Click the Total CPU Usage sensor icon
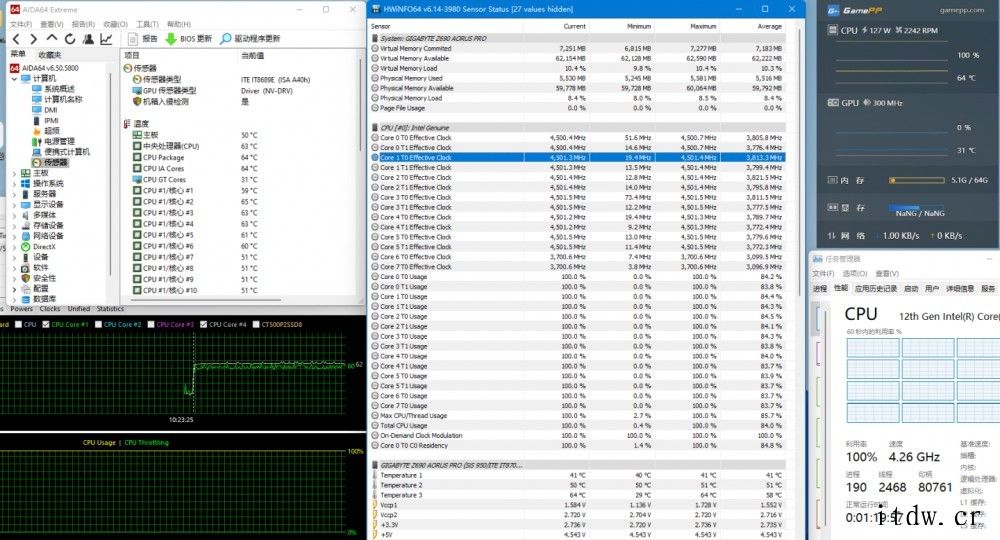This screenshot has width=1000, height=540. (x=375, y=426)
